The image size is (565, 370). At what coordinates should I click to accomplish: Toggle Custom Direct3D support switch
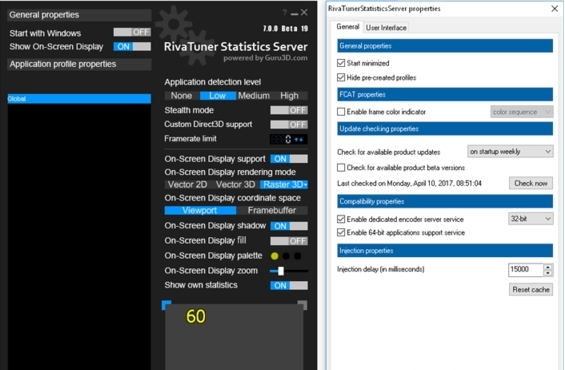(289, 125)
